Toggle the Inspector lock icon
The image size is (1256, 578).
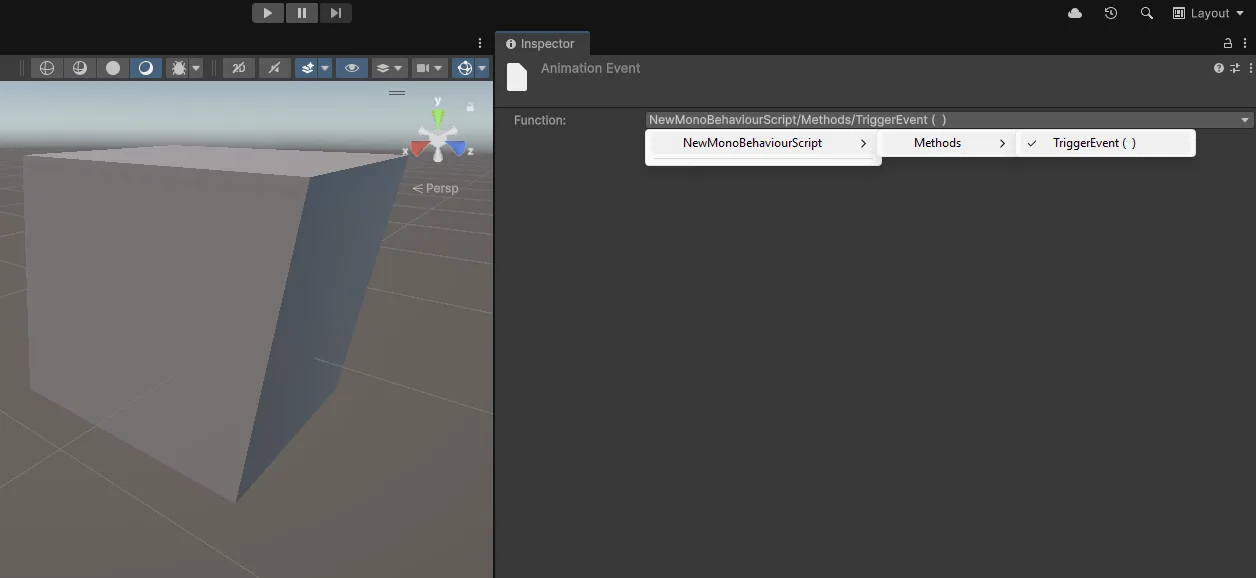point(1228,43)
